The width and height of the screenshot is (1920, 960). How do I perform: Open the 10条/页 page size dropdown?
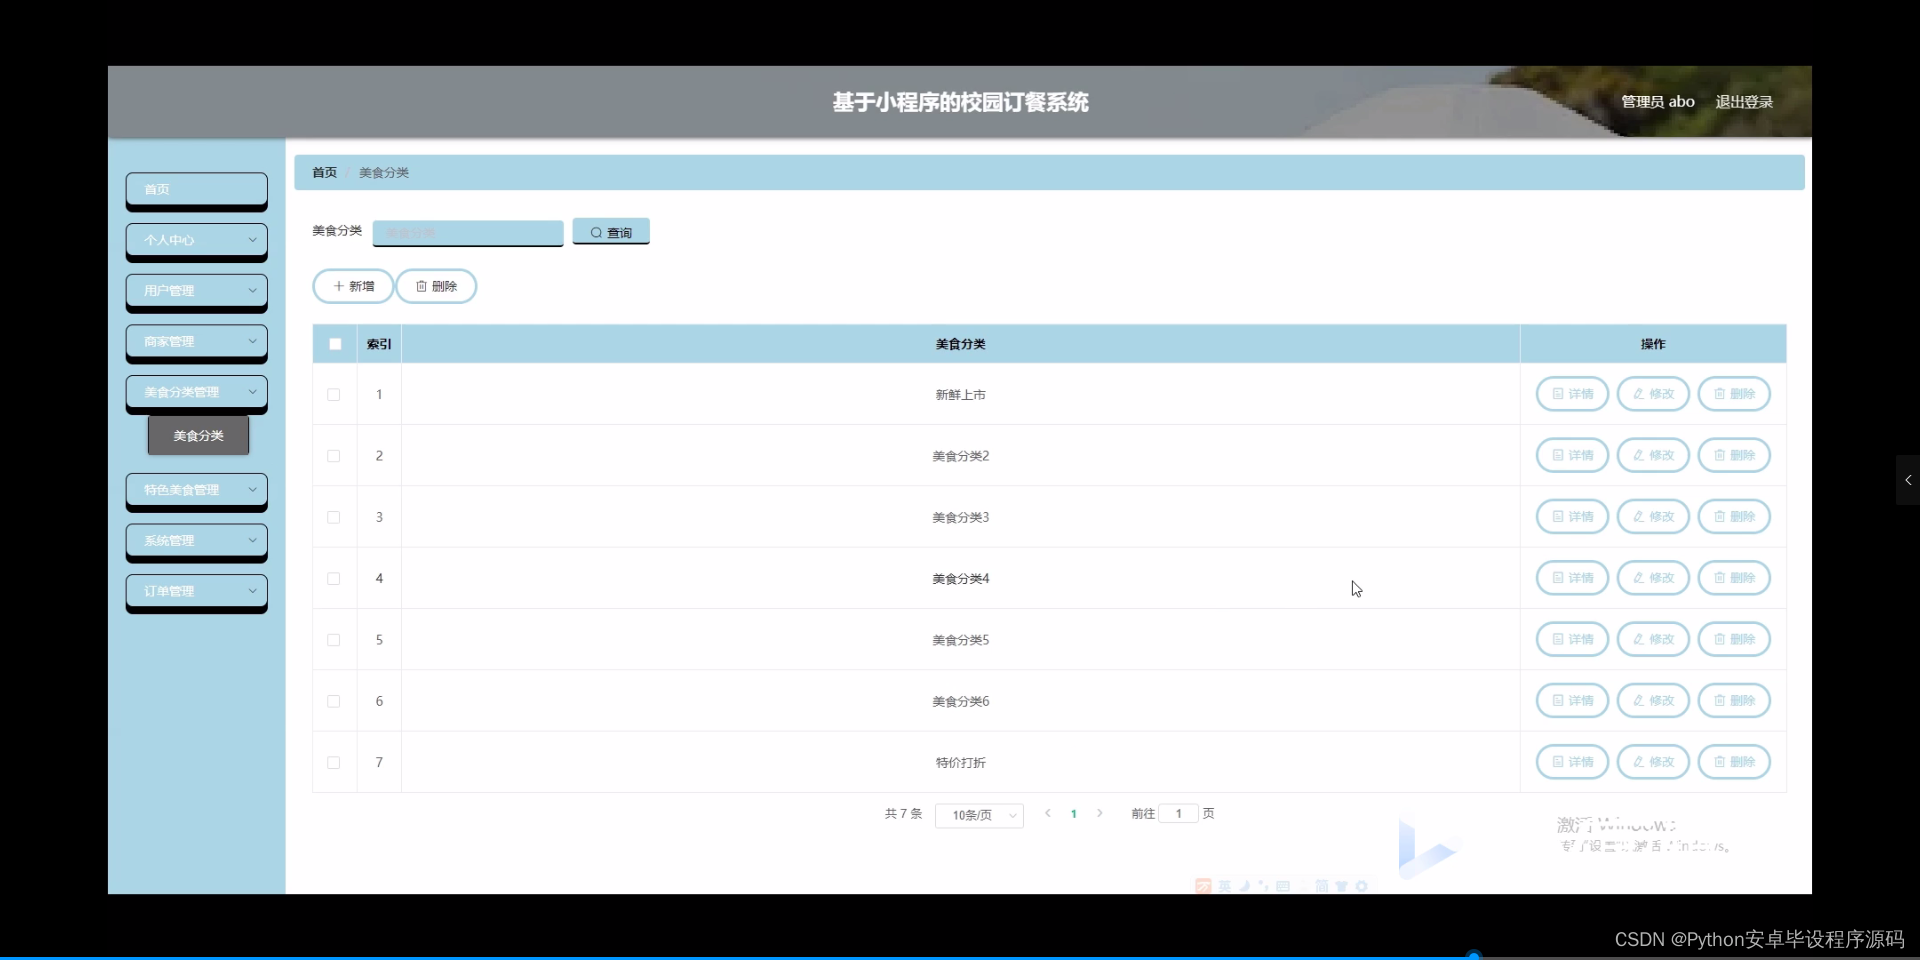[978, 814]
